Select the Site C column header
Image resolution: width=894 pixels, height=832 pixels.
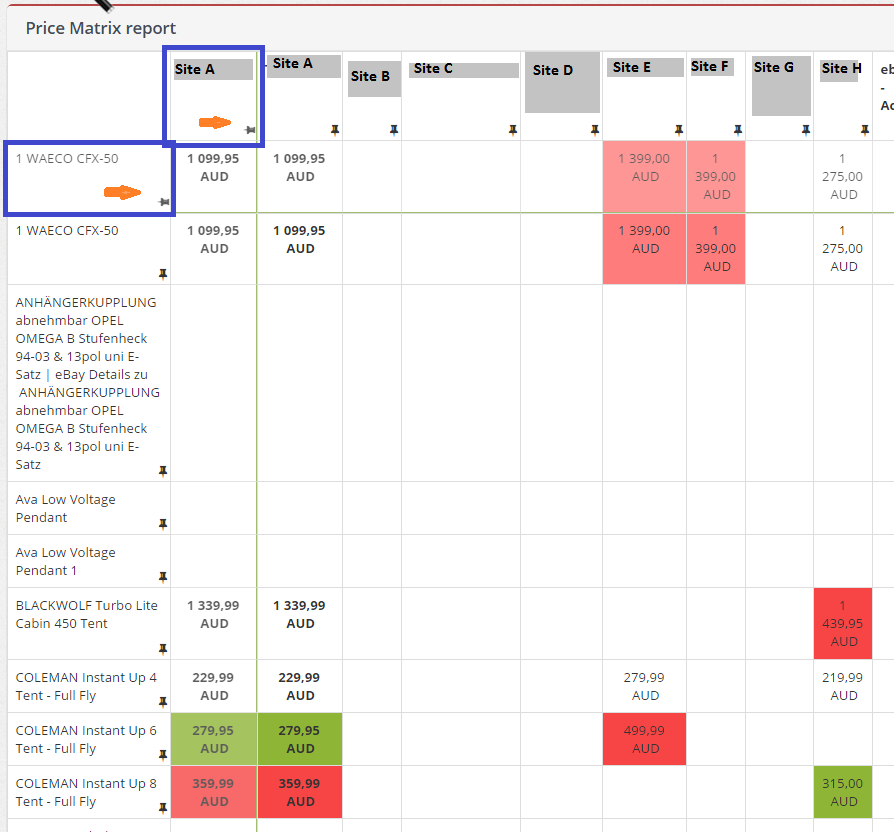433,68
